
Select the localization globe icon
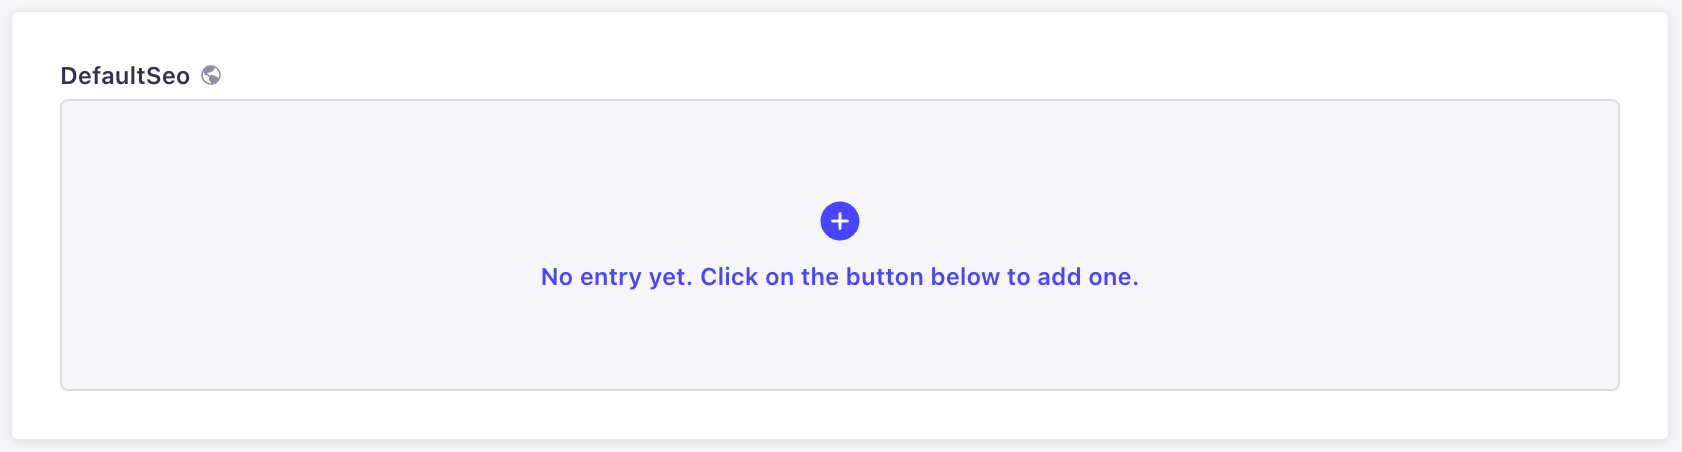[x=211, y=75]
